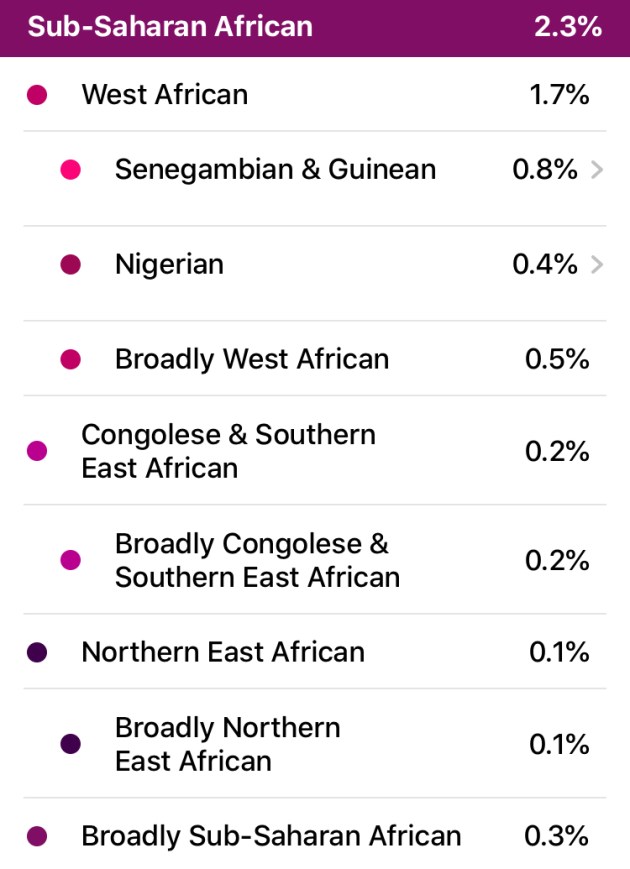The image size is (630, 869).
Task: Click the Nigerian color dot
Action: coord(71,265)
